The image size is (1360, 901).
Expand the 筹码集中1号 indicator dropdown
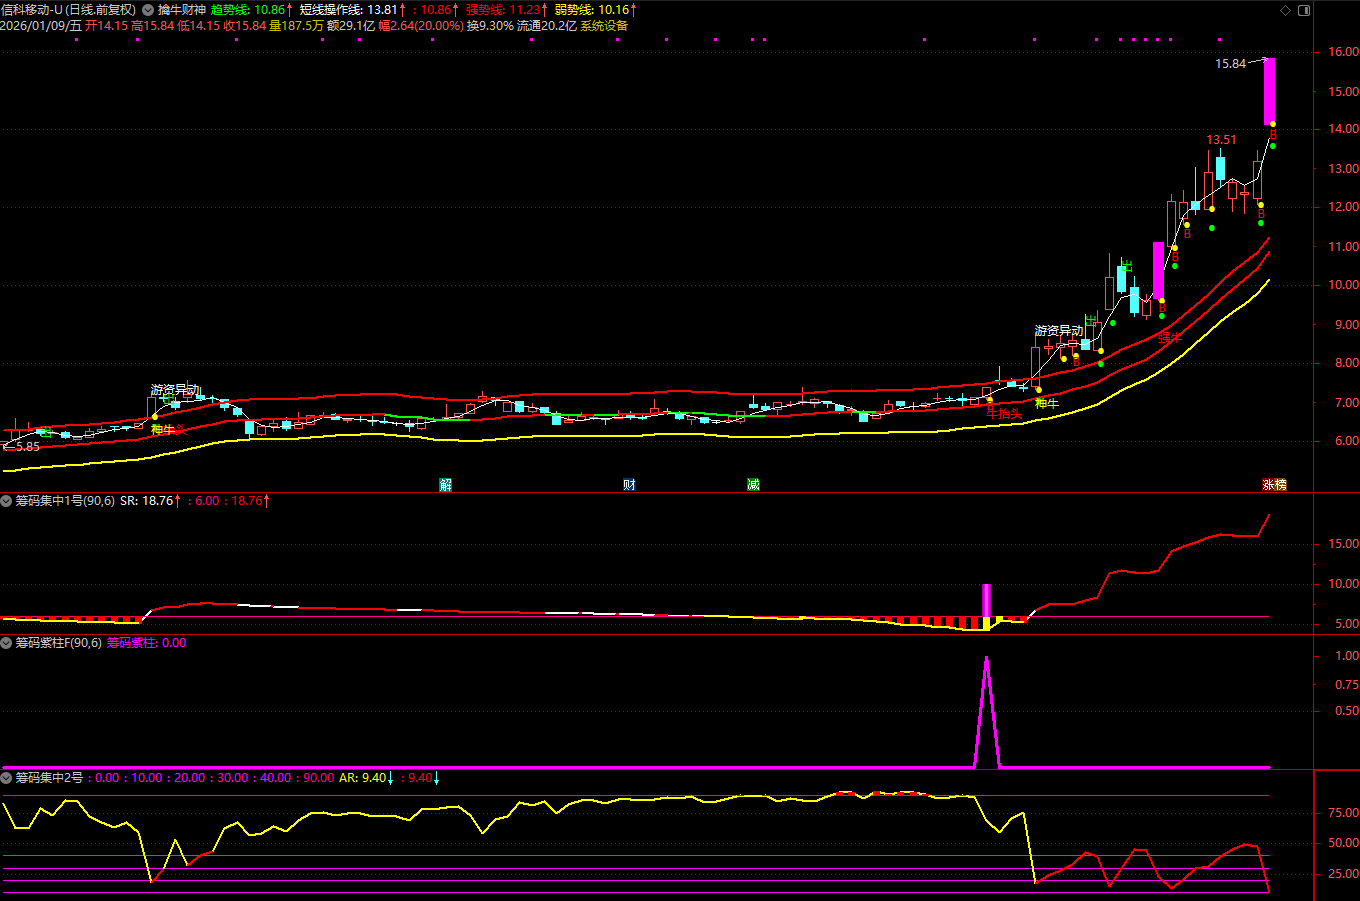coord(7,501)
